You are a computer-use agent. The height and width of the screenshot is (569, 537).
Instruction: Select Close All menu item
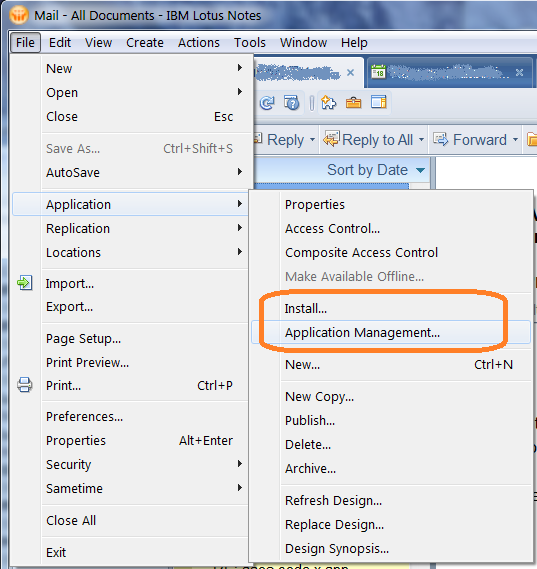point(131,520)
